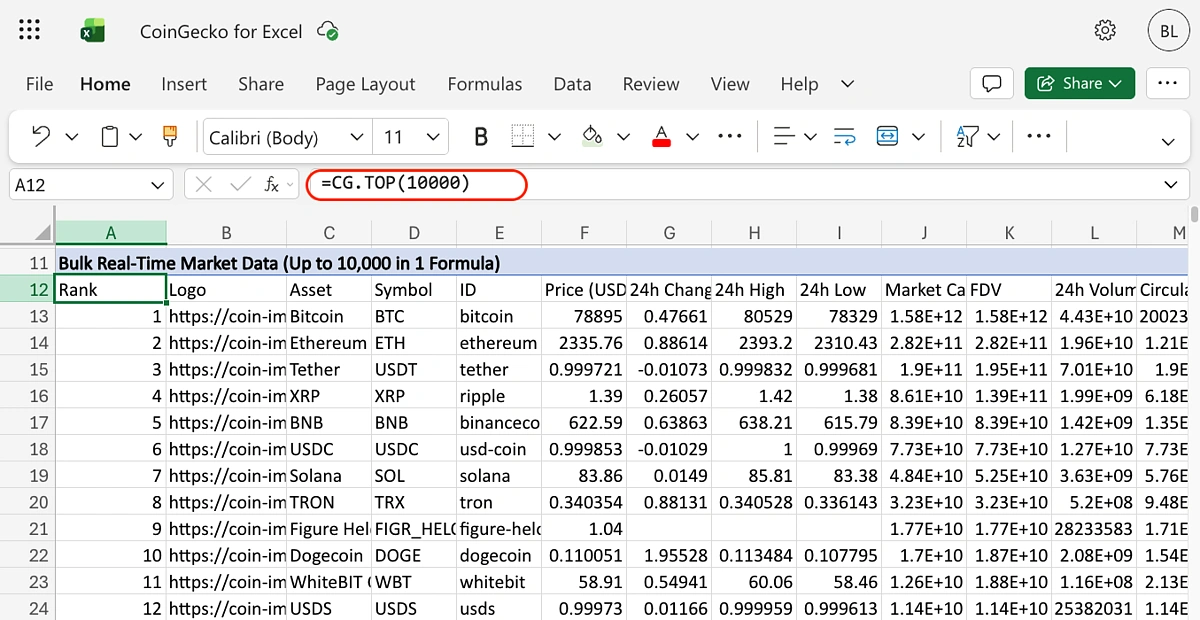The width and height of the screenshot is (1200, 620).
Task: Expand the Undo history dropdown
Action: [72, 137]
